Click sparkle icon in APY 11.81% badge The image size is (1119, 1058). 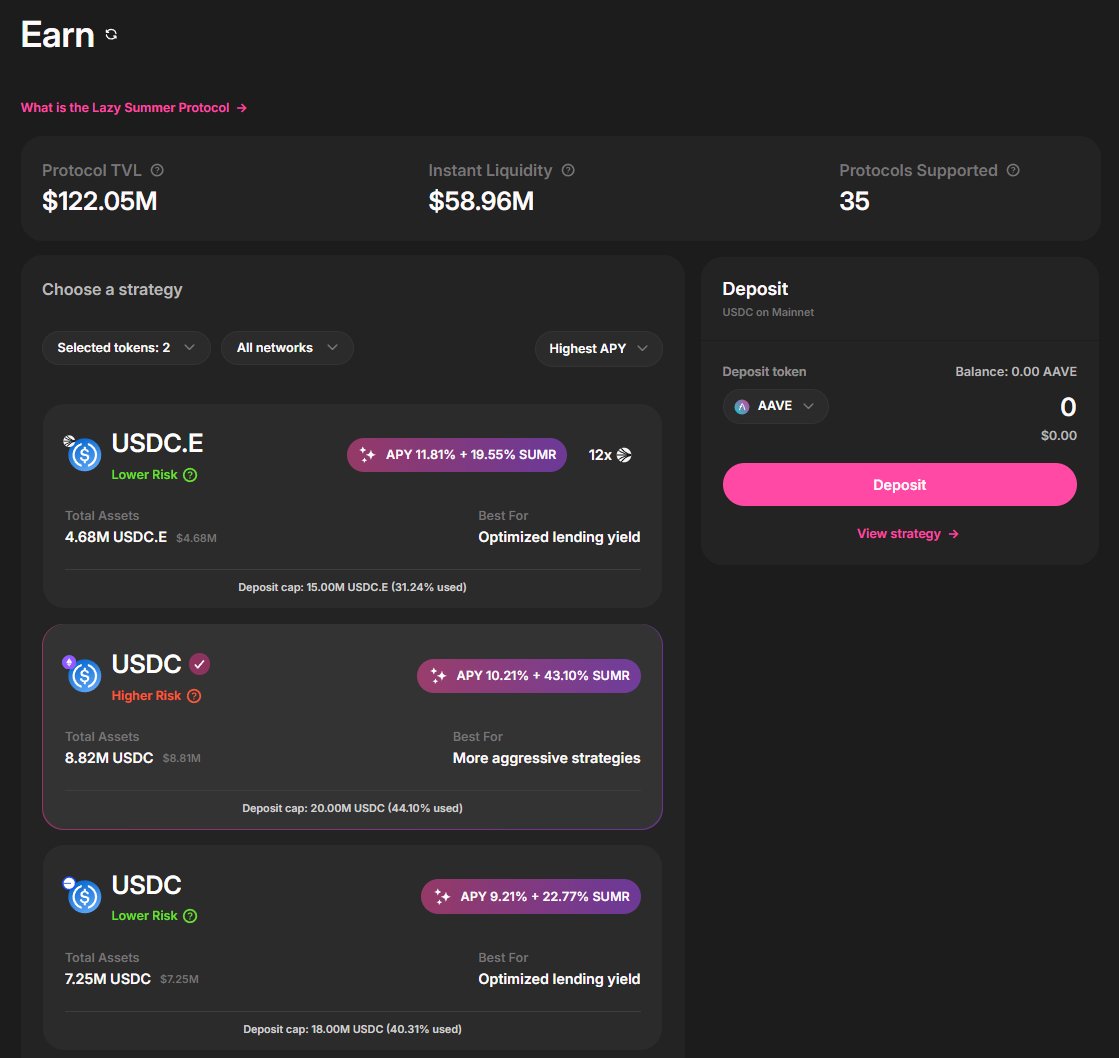tap(368, 455)
